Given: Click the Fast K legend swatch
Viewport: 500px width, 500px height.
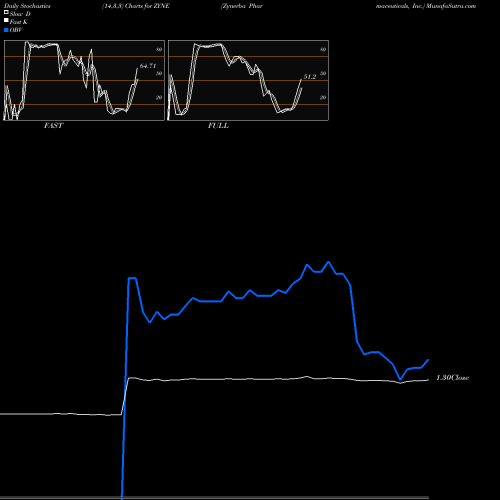Looking at the screenshot, I should [x=6, y=21].
